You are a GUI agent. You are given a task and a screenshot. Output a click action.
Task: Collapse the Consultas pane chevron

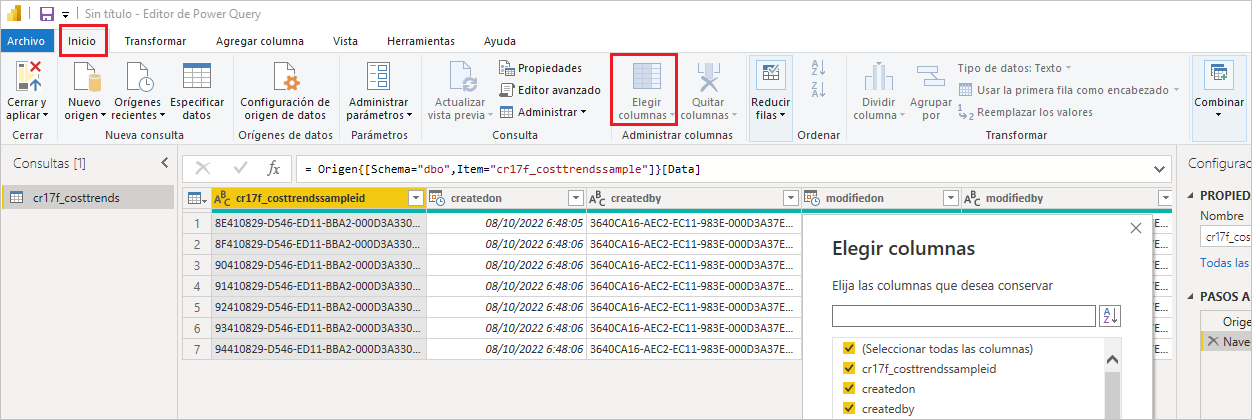164,163
